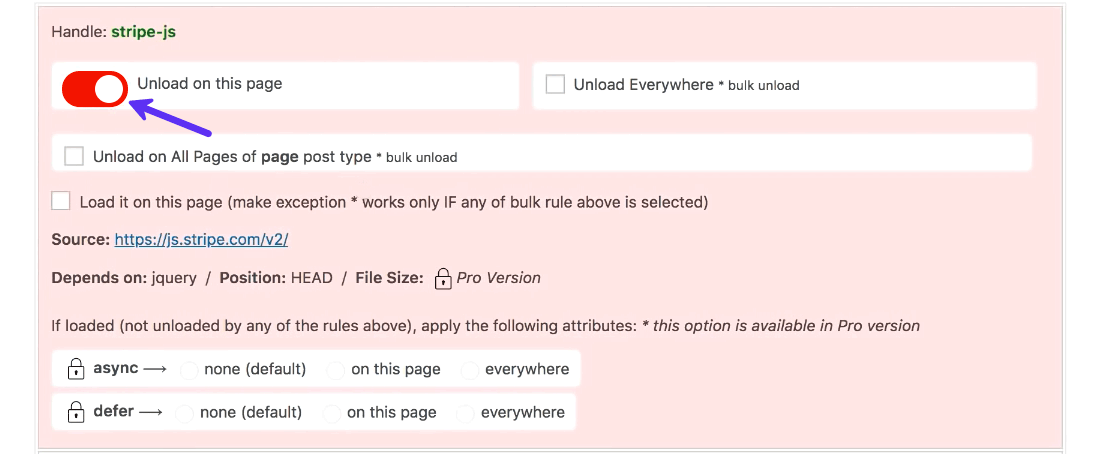The width and height of the screenshot is (1100, 454).
Task: Click the Pro Version text after File Size
Action: point(498,278)
